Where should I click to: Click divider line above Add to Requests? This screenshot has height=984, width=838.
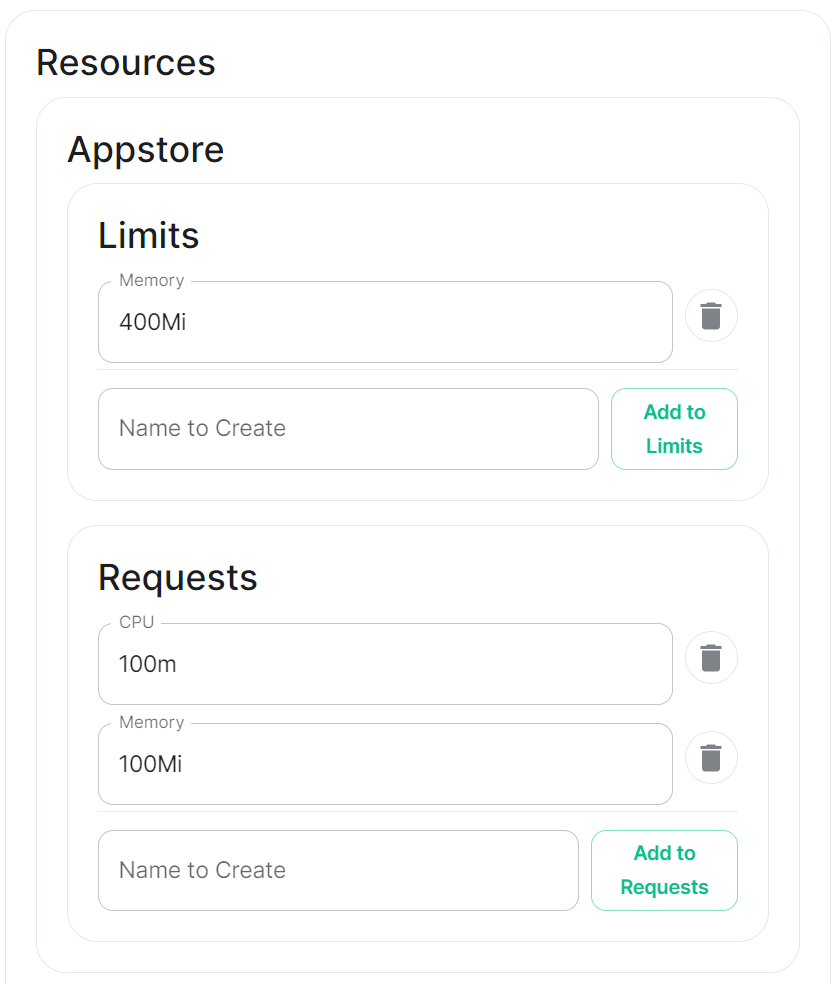click(x=418, y=811)
